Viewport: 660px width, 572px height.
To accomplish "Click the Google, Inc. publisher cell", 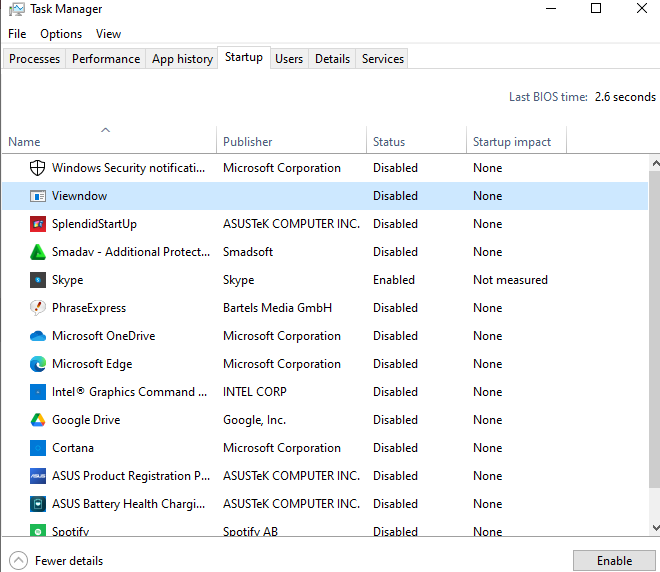I will (x=254, y=420).
